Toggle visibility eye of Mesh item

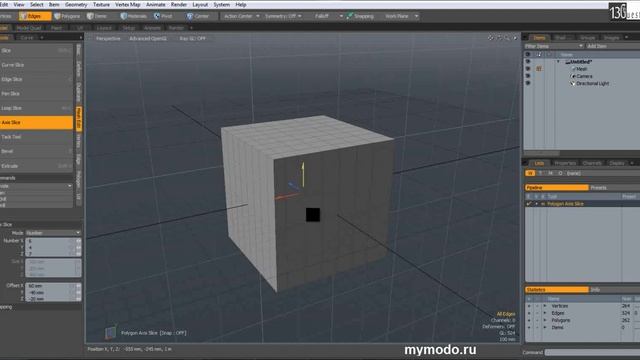point(528,69)
